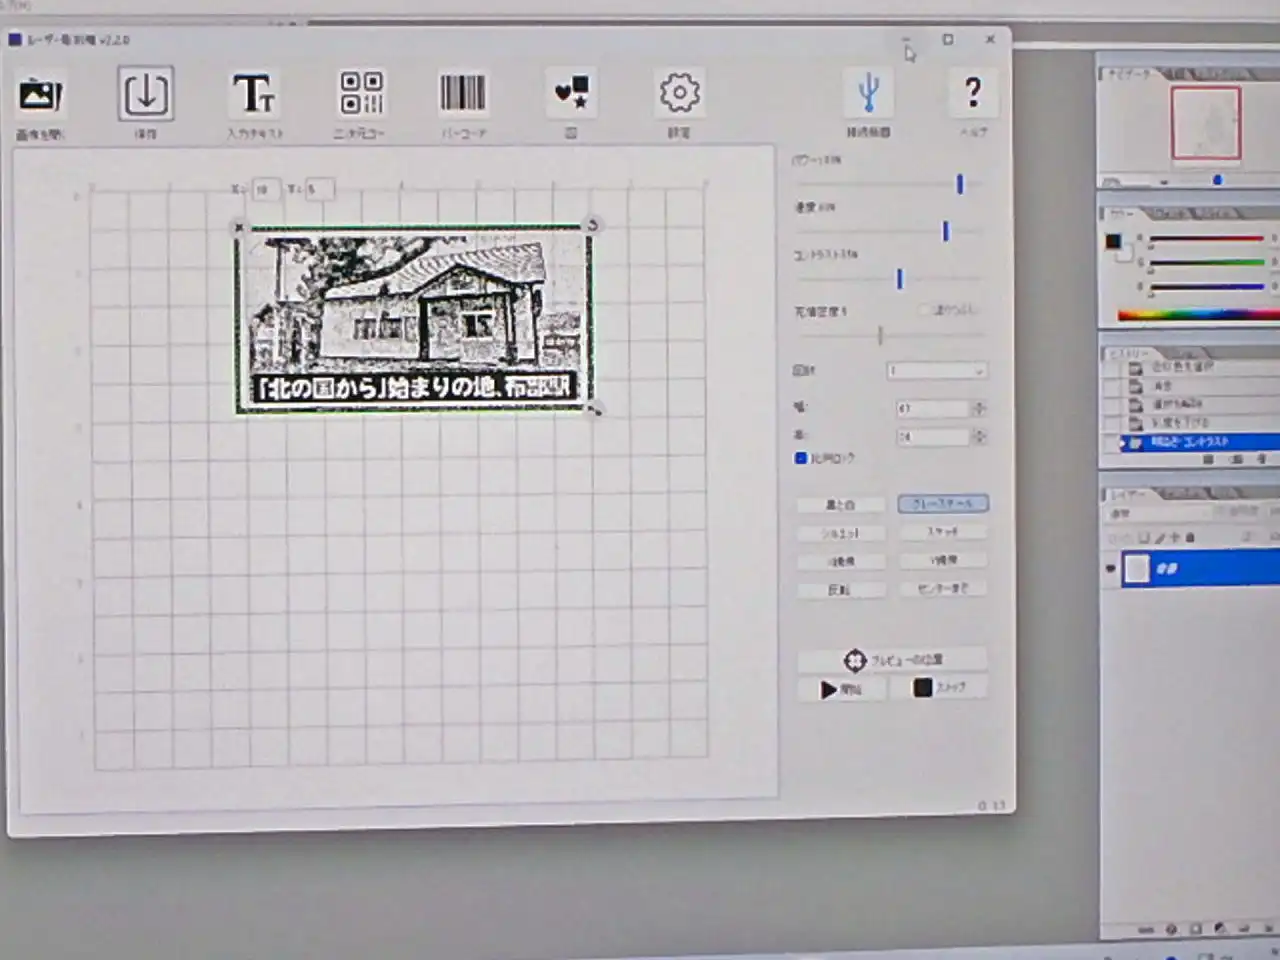Expand the repeat count (回数) dropdown
This screenshot has width=1280, height=960.
(x=977, y=371)
